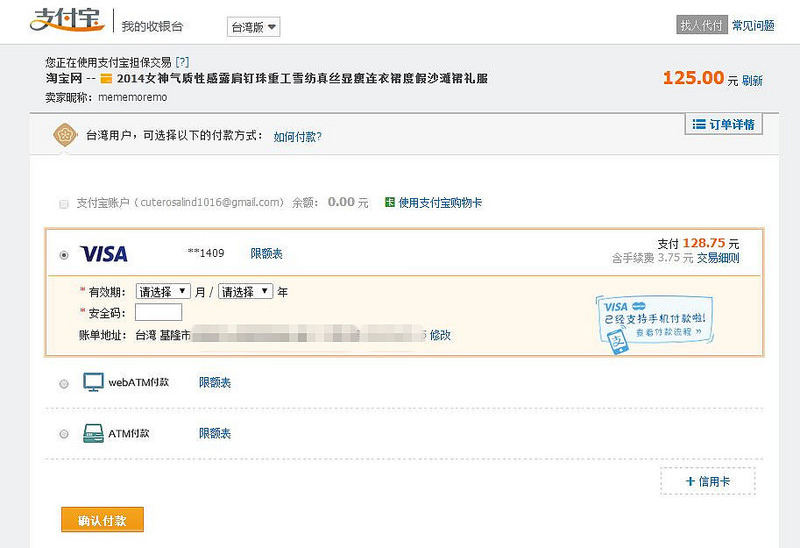Image resolution: width=800 pixels, height=548 pixels.
Task: Click the ATM machine icon
Action: pyautogui.click(x=93, y=433)
